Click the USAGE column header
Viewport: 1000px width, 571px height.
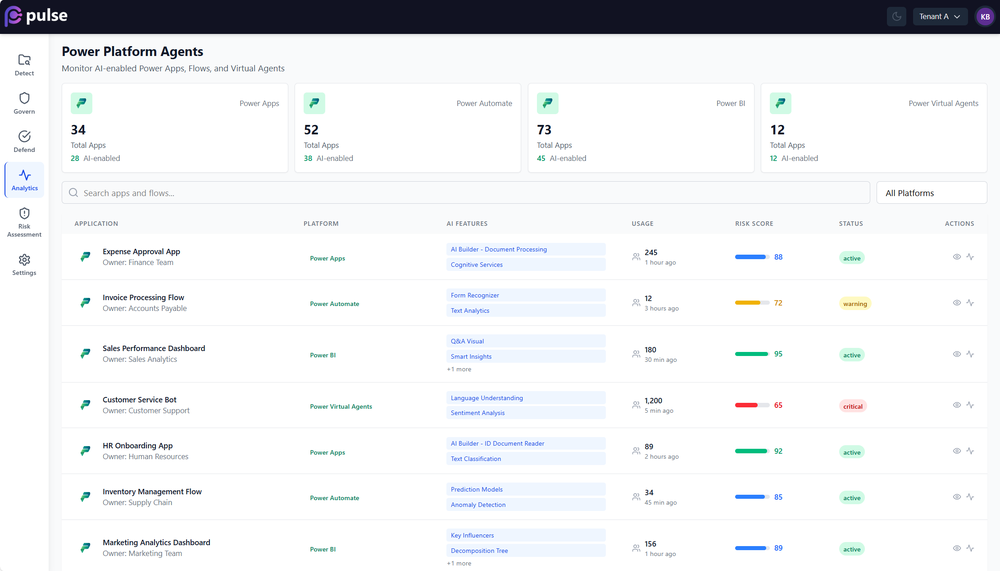[642, 223]
